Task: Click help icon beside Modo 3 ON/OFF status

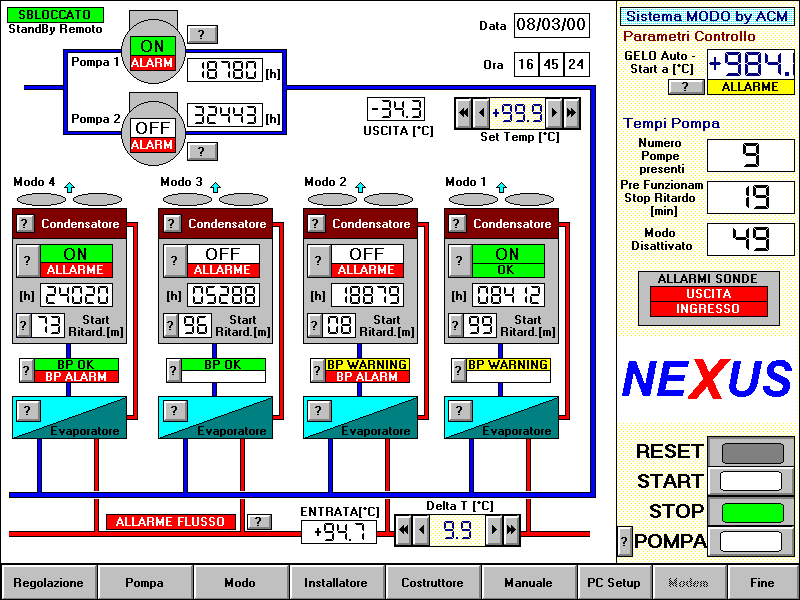Action: click(x=174, y=262)
